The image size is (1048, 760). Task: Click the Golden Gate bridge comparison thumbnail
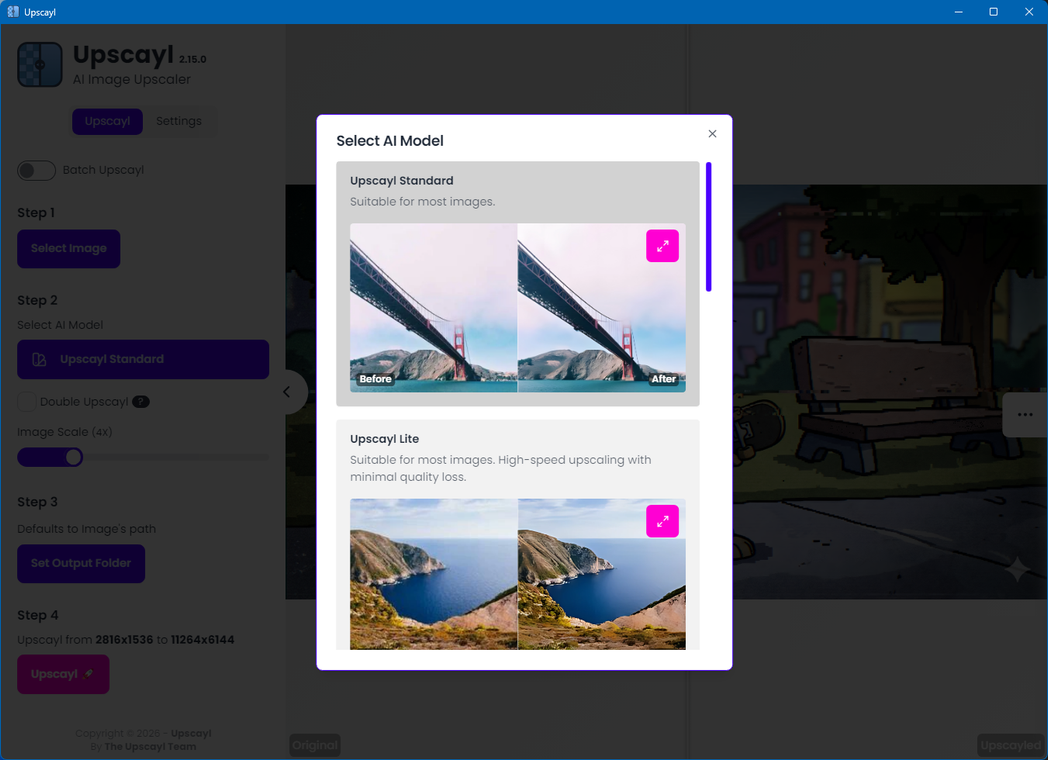pos(518,307)
